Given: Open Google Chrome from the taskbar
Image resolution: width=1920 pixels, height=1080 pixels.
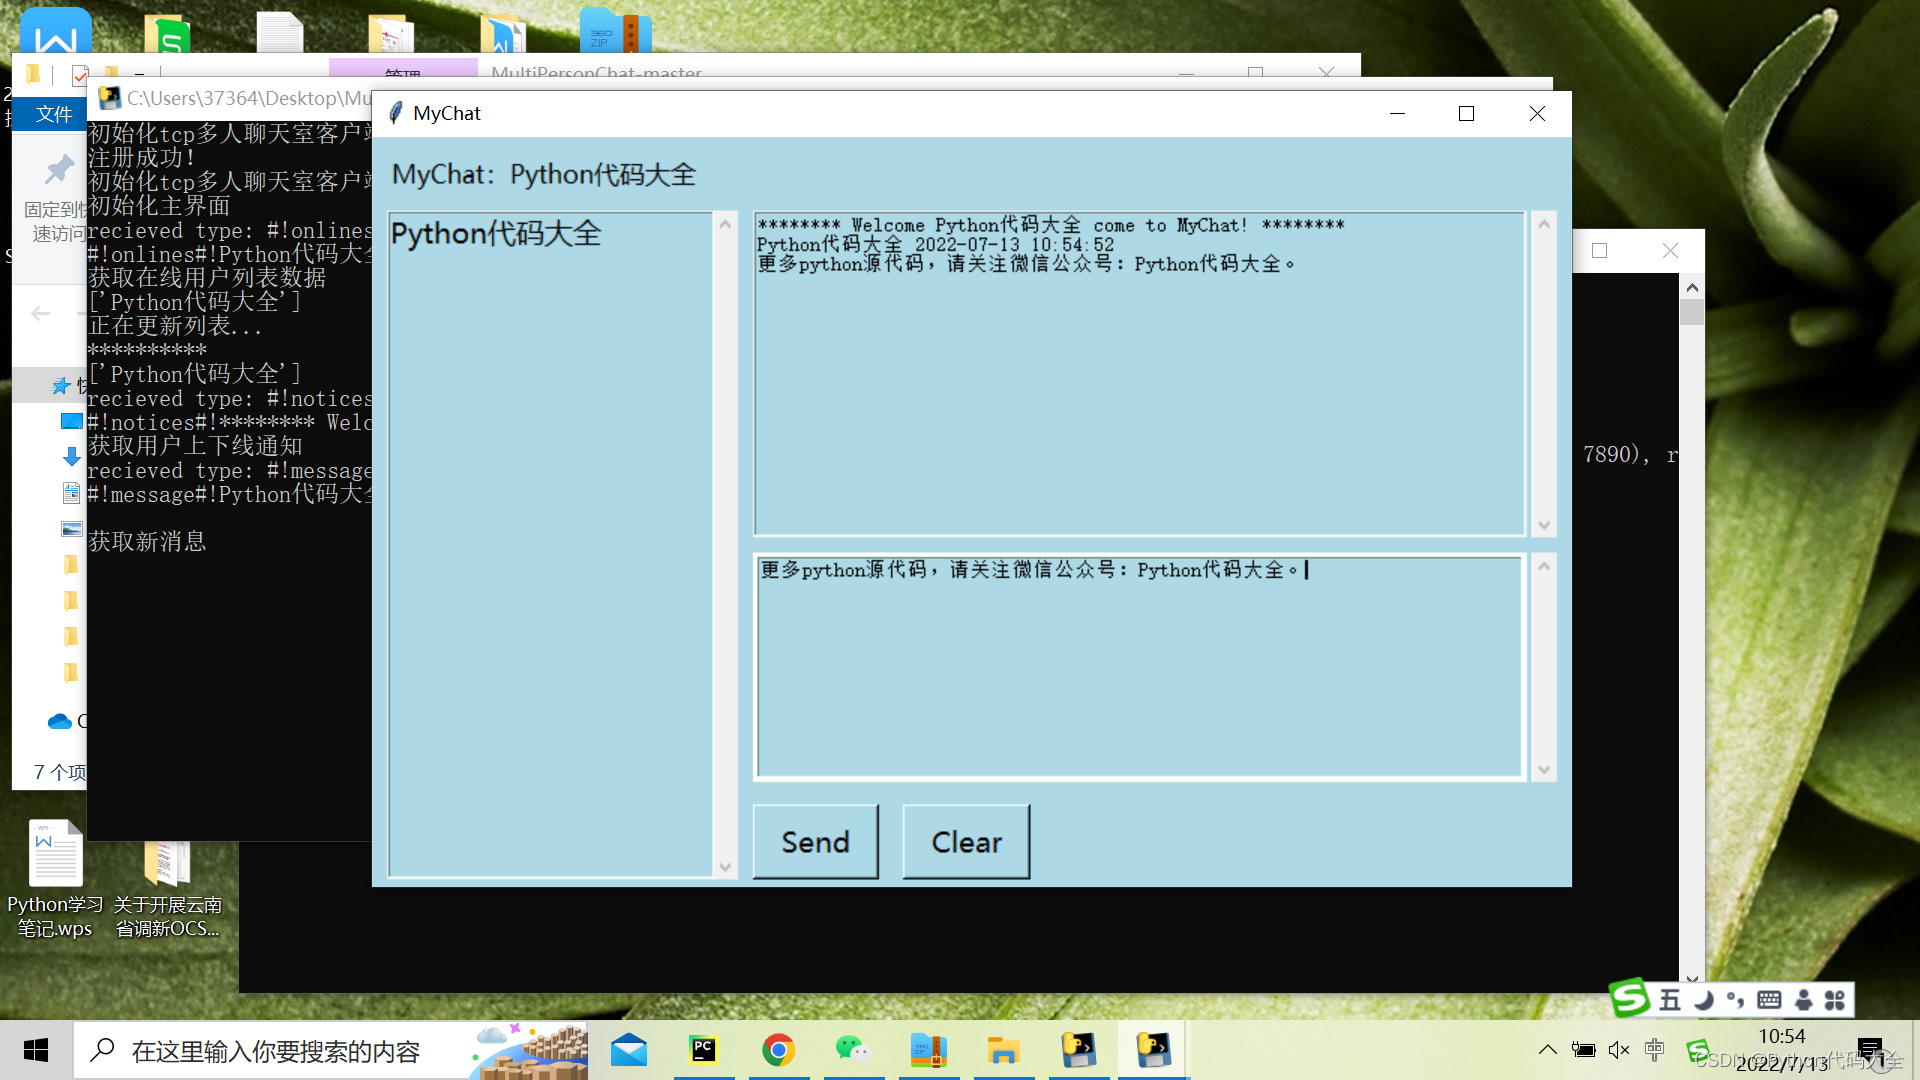Looking at the screenshot, I should tap(778, 1050).
